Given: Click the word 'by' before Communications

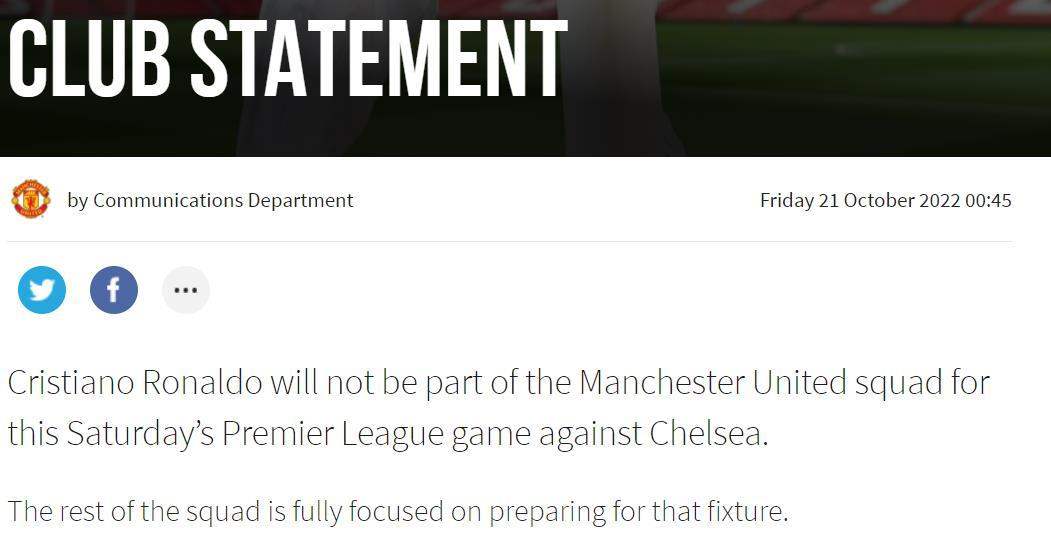Looking at the screenshot, I should (78, 201).
